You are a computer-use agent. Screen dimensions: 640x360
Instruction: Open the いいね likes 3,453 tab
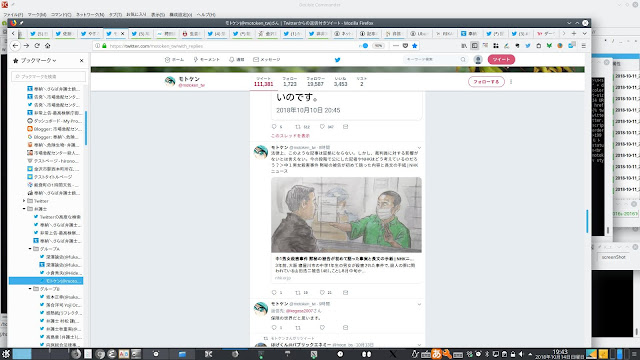(x=340, y=81)
